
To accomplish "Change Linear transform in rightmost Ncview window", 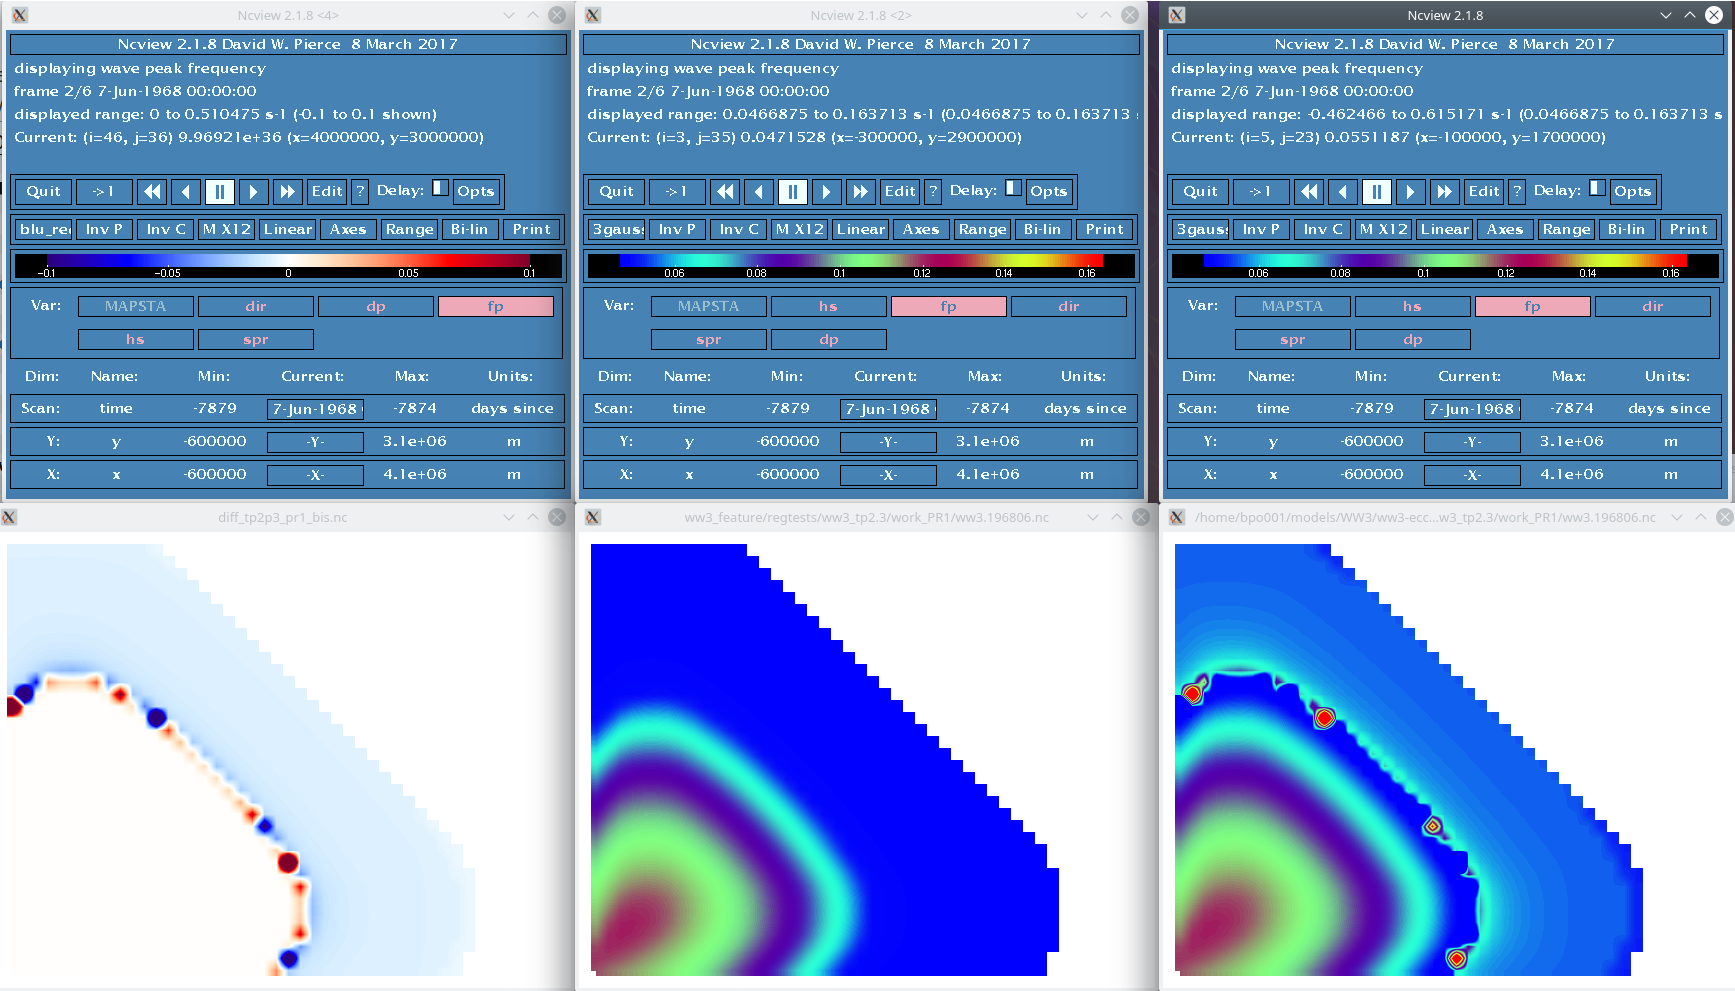I will (x=1445, y=229).
